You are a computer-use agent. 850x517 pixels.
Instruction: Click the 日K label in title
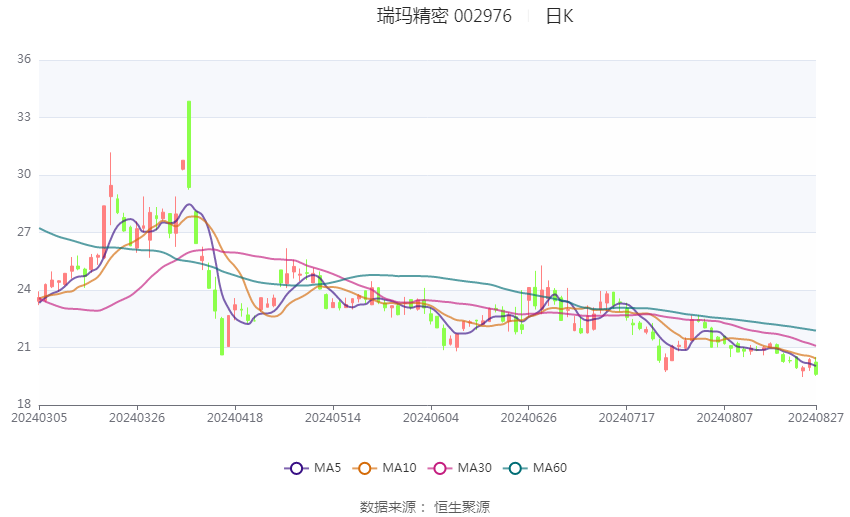pyautogui.click(x=559, y=16)
